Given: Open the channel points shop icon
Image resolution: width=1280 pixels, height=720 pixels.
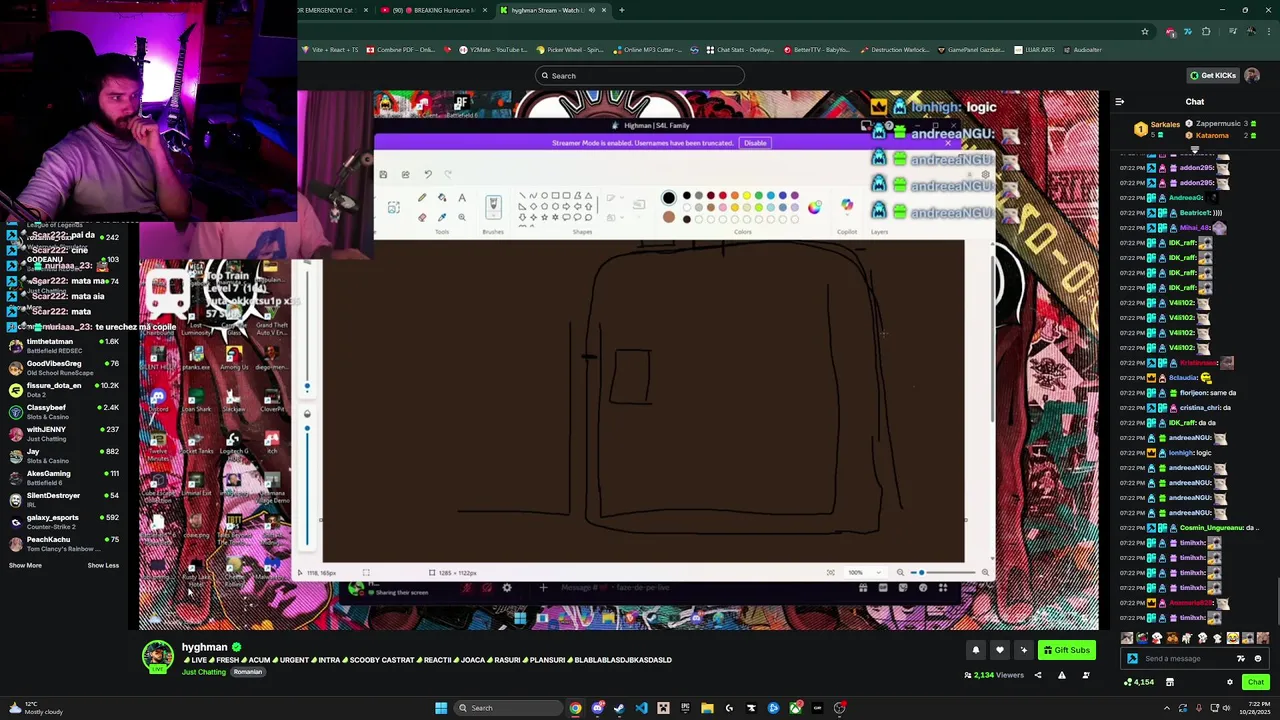Looking at the screenshot, I should coord(1169,682).
